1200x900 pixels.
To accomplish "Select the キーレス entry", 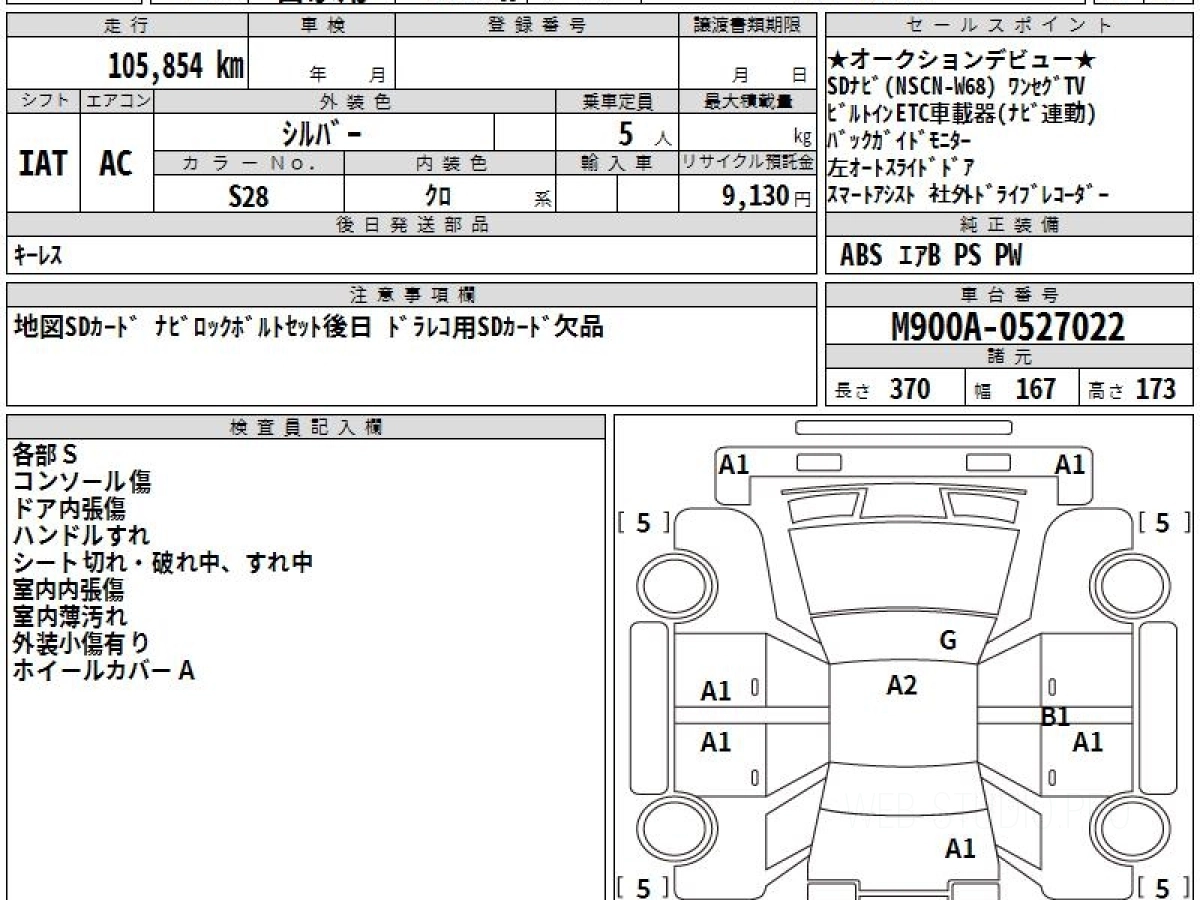I will point(38,256).
